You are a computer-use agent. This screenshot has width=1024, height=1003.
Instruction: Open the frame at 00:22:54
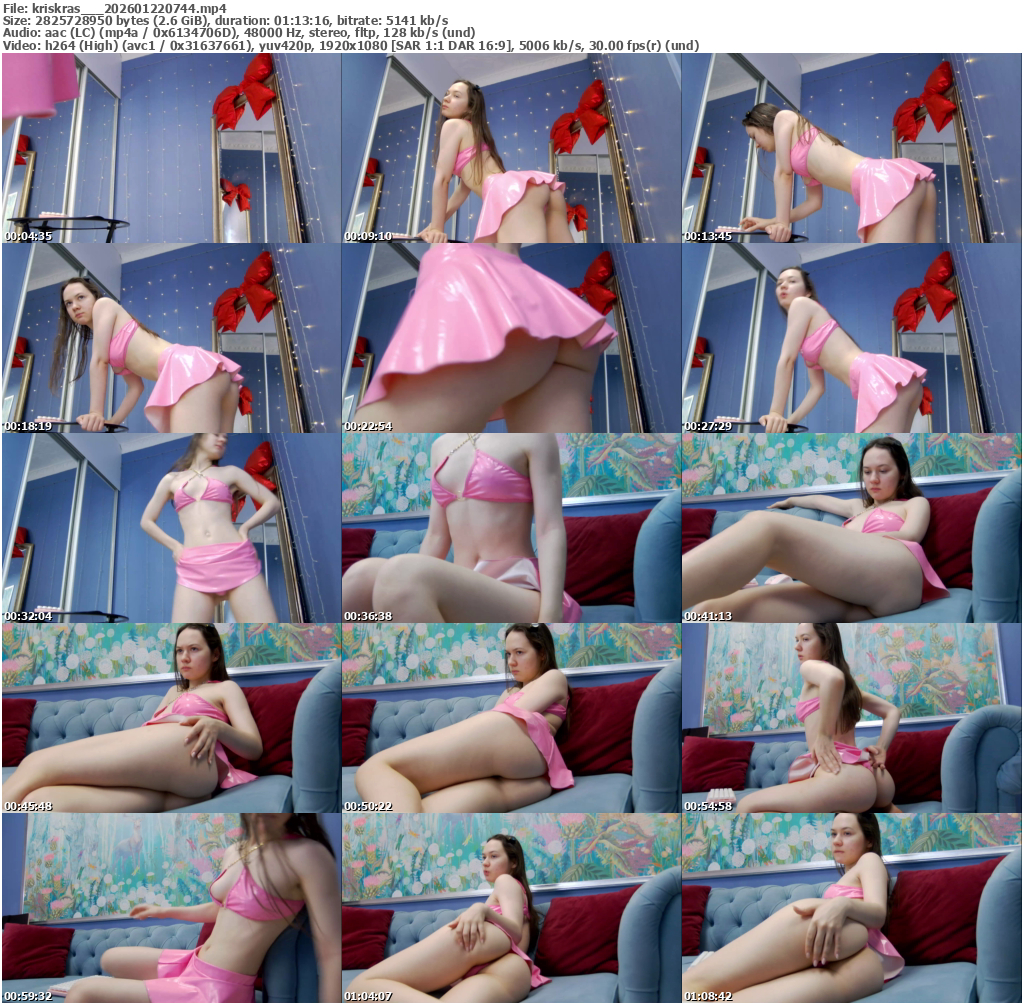[x=511, y=338]
